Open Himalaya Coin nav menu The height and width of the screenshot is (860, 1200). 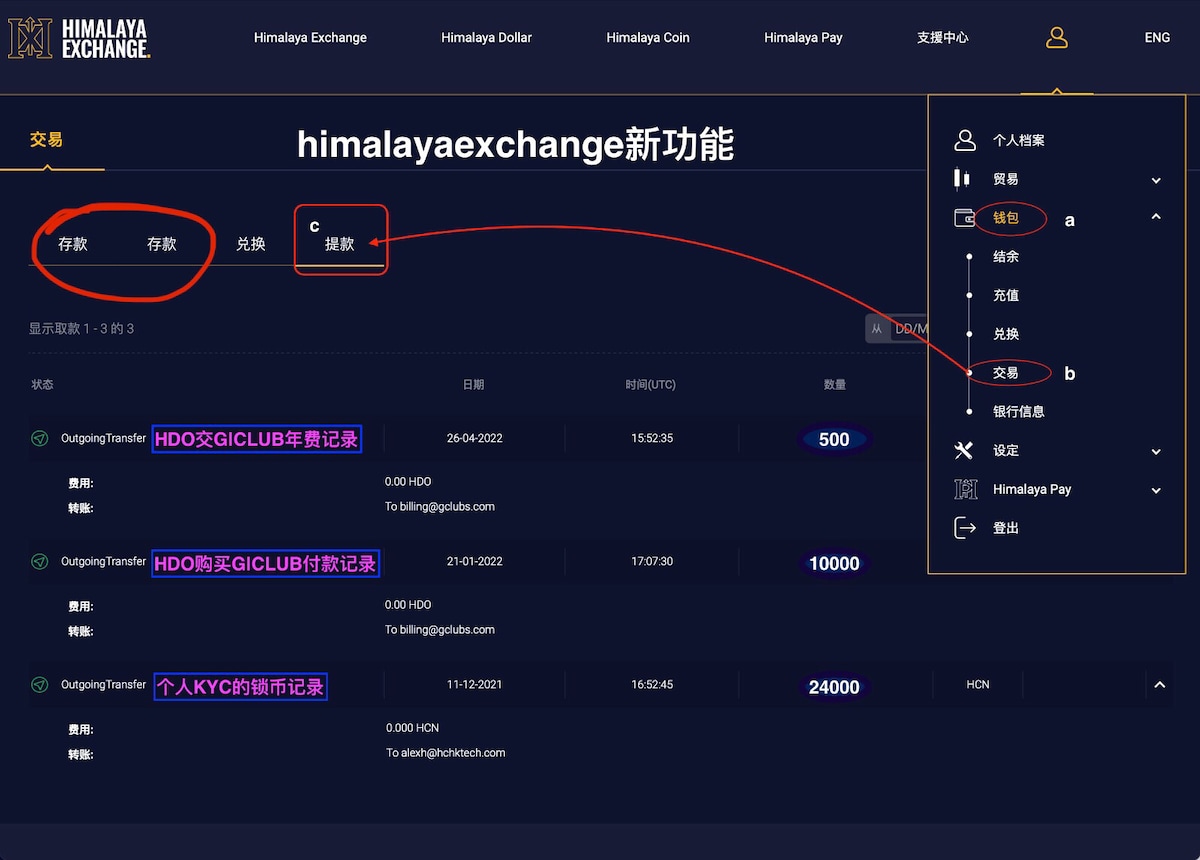(648, 38)
